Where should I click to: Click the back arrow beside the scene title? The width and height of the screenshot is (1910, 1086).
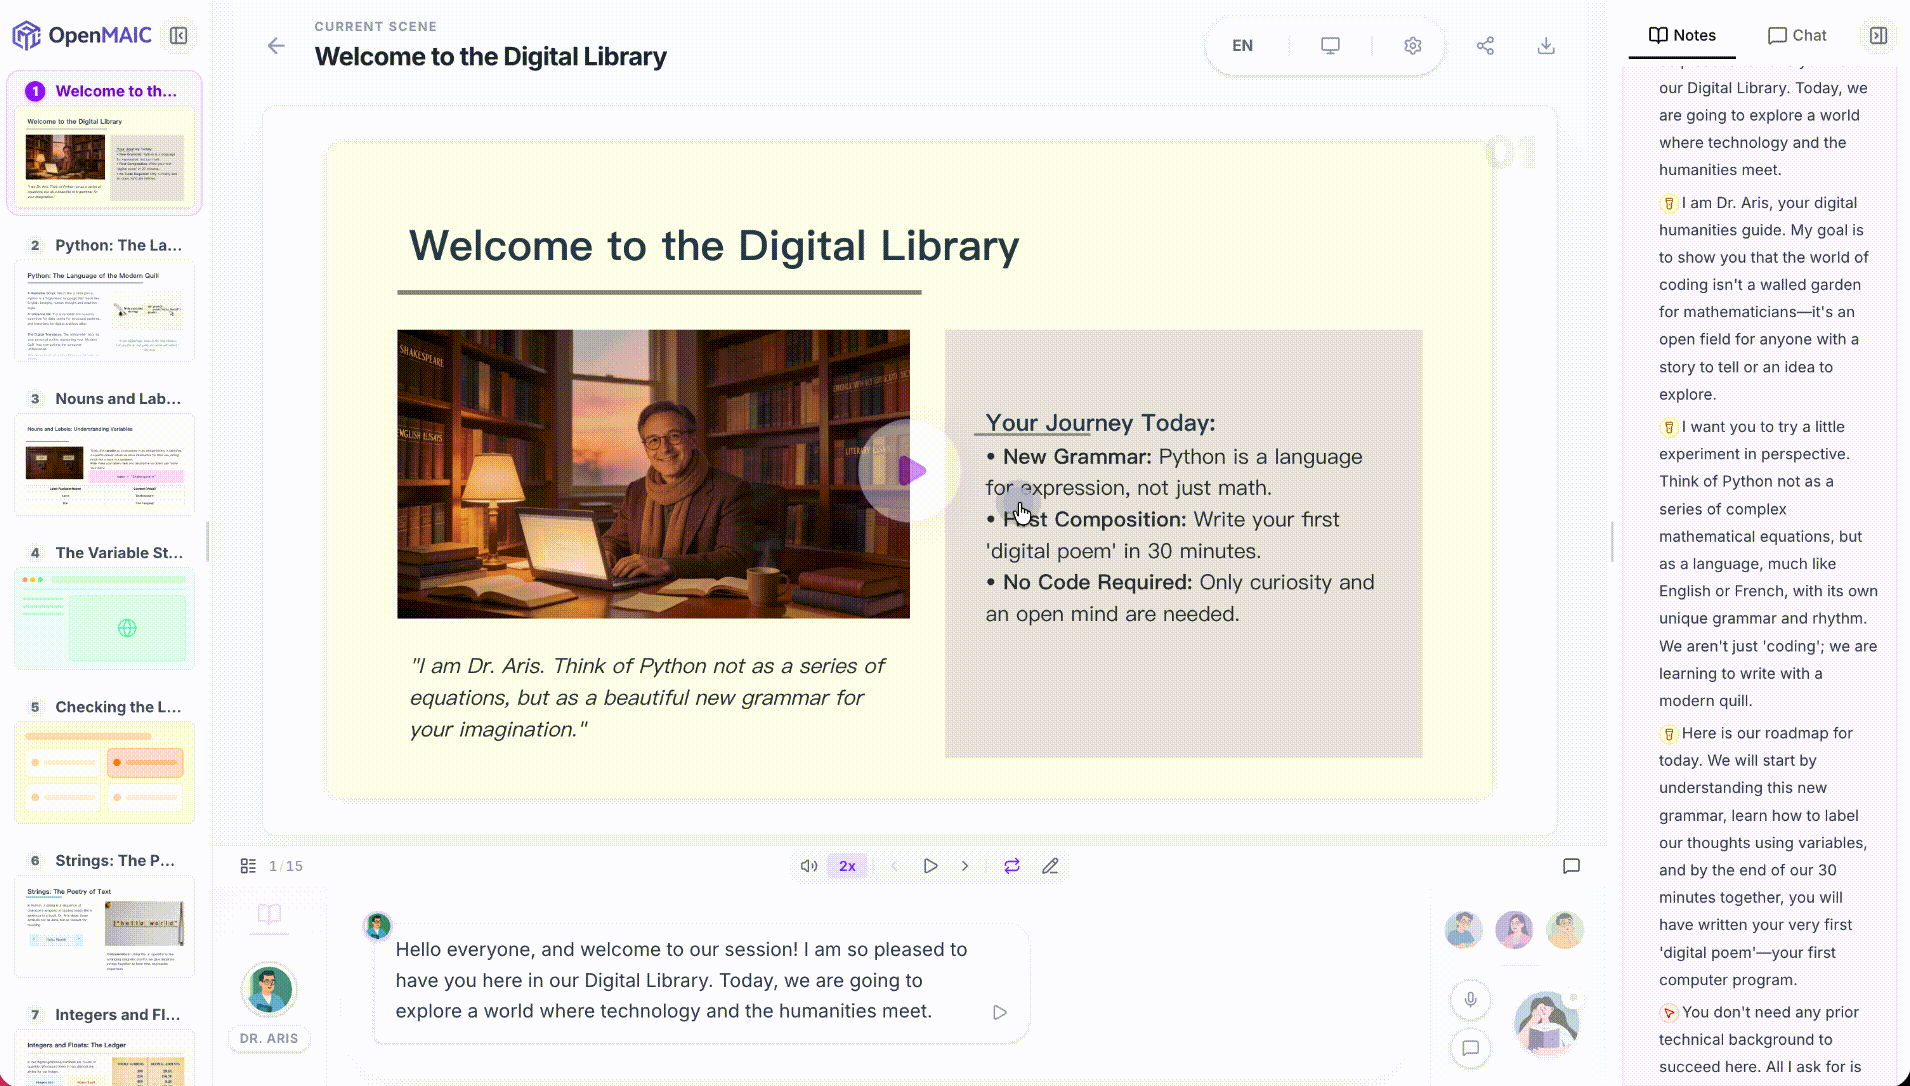[x=276, y=46]
